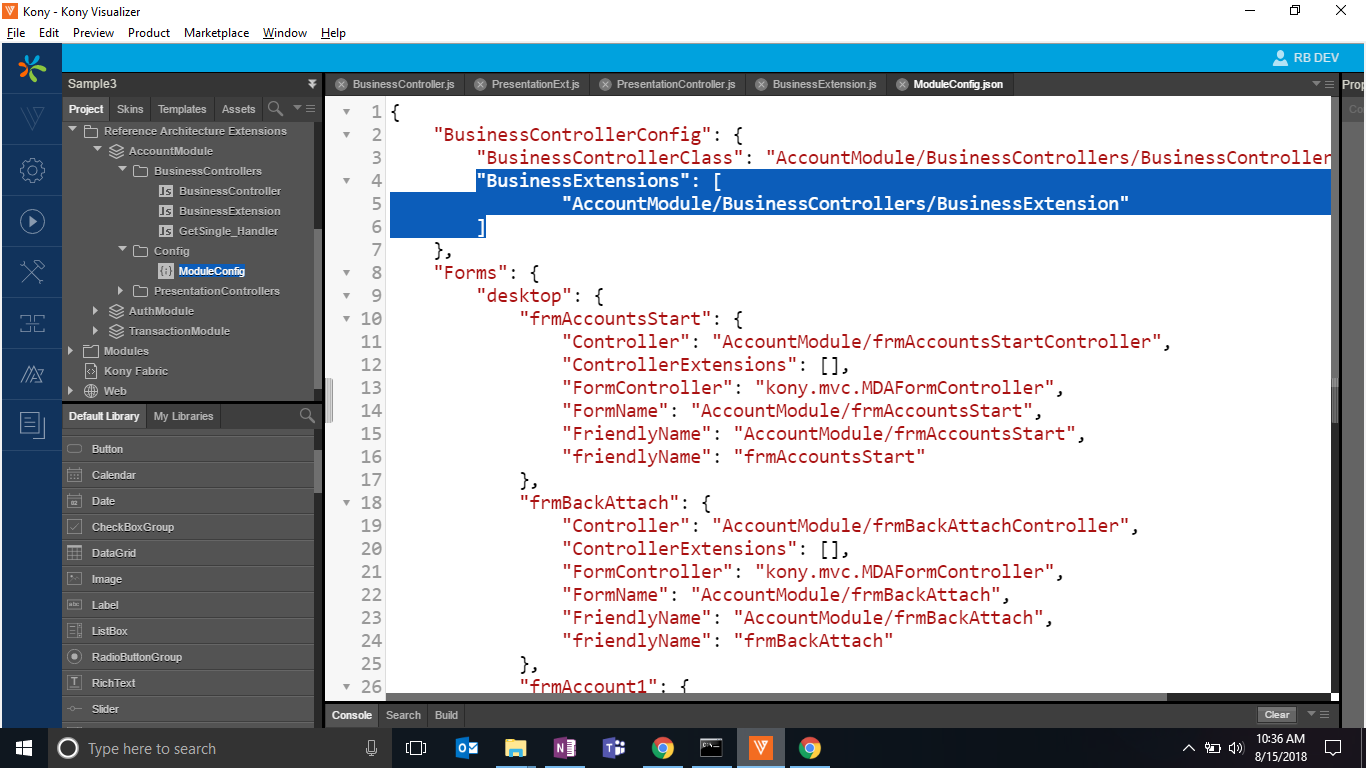
Task: Open the Marketplace menu
Action: tap(216, 33)
